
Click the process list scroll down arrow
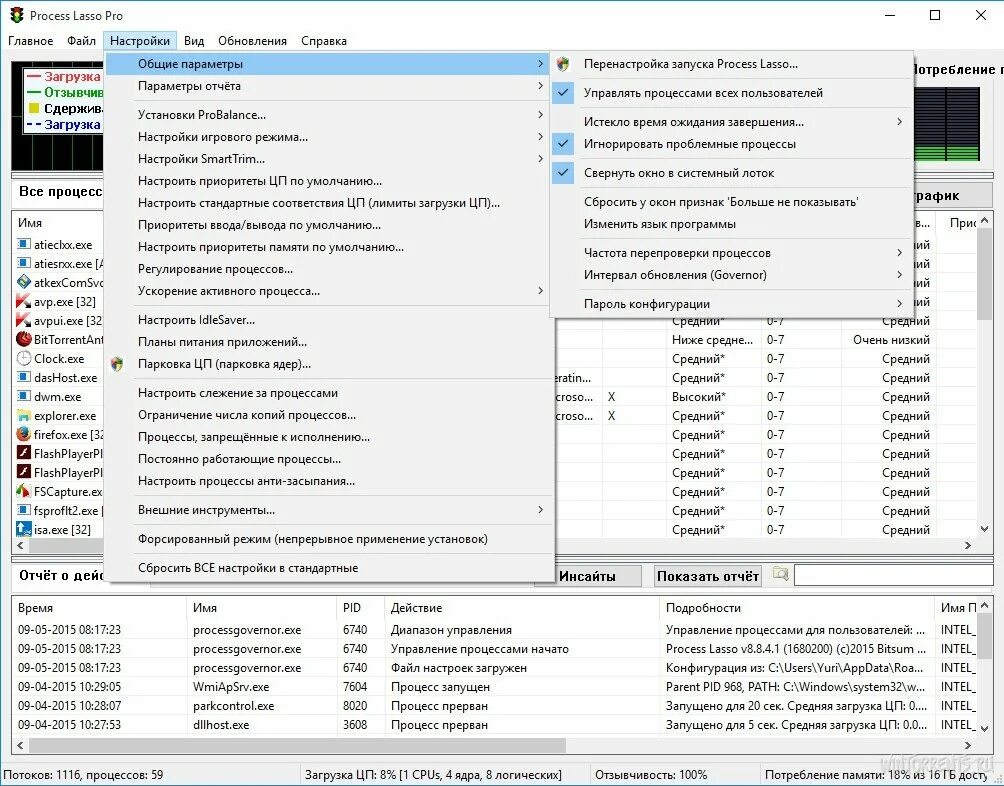(985, 528)
